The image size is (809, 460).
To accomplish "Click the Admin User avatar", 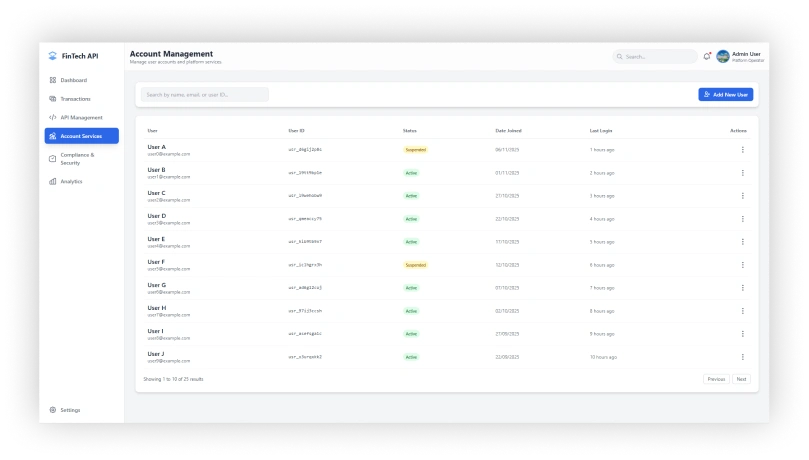I will point(723,56).
